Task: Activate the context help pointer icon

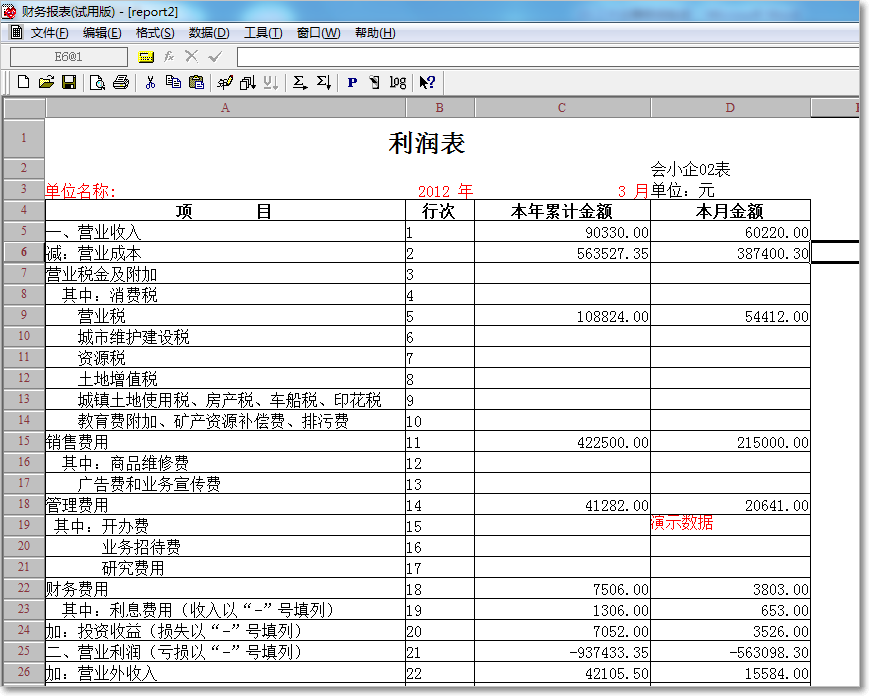Action: point(427,82)
